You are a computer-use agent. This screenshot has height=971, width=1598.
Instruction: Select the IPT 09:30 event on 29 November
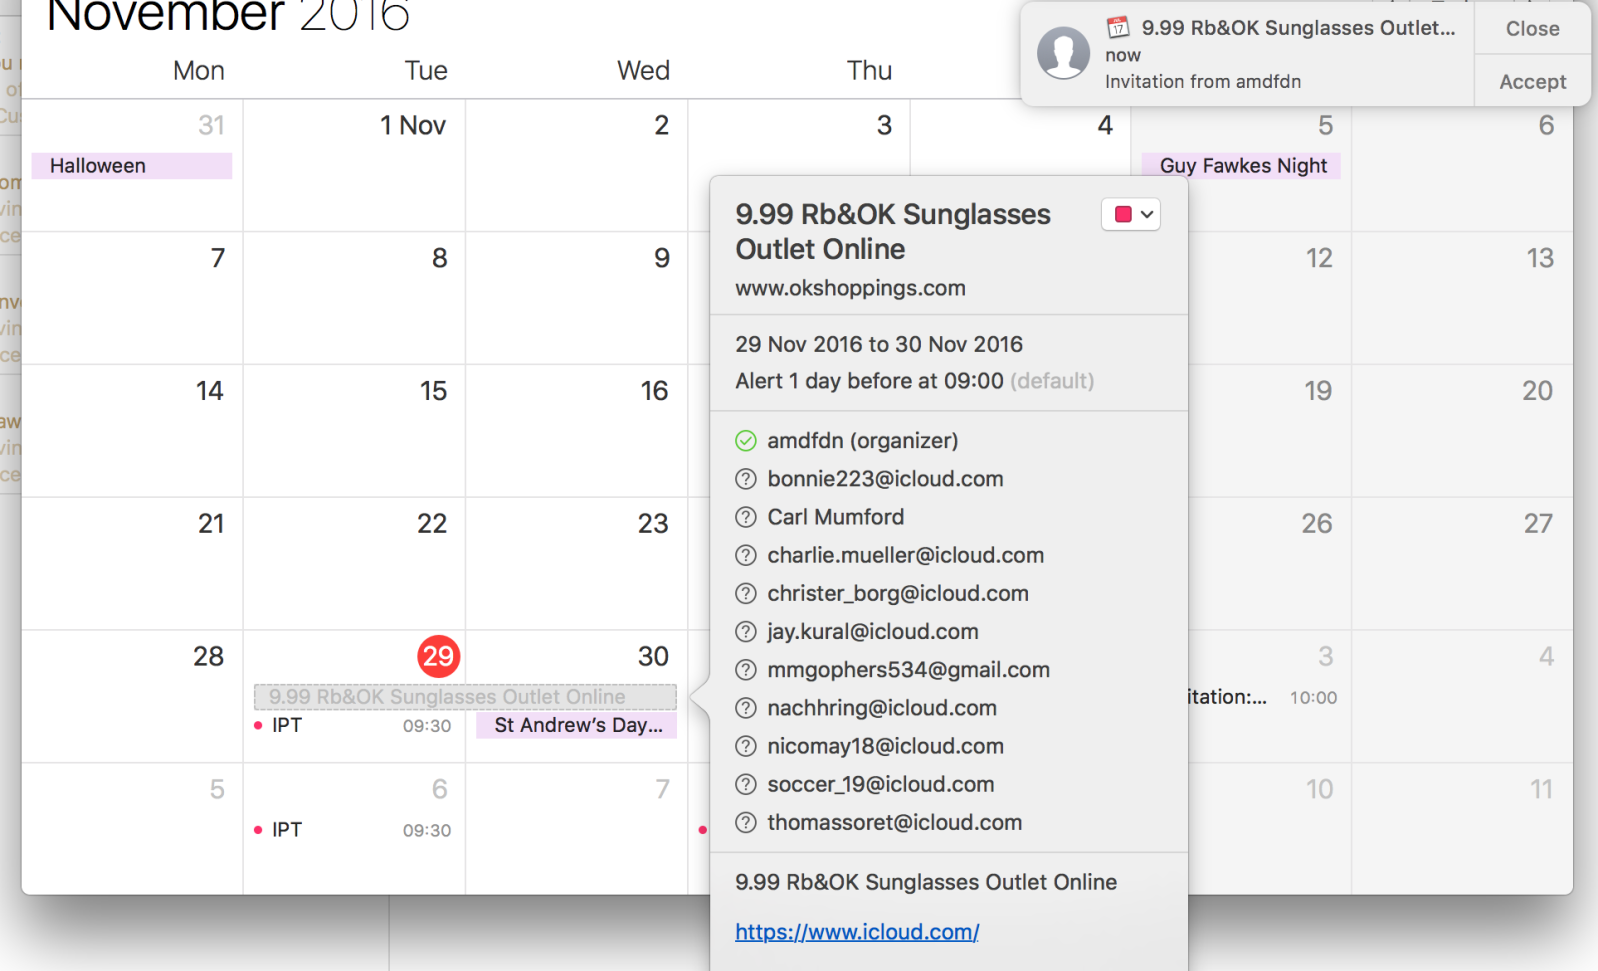[x=353, y=726]
